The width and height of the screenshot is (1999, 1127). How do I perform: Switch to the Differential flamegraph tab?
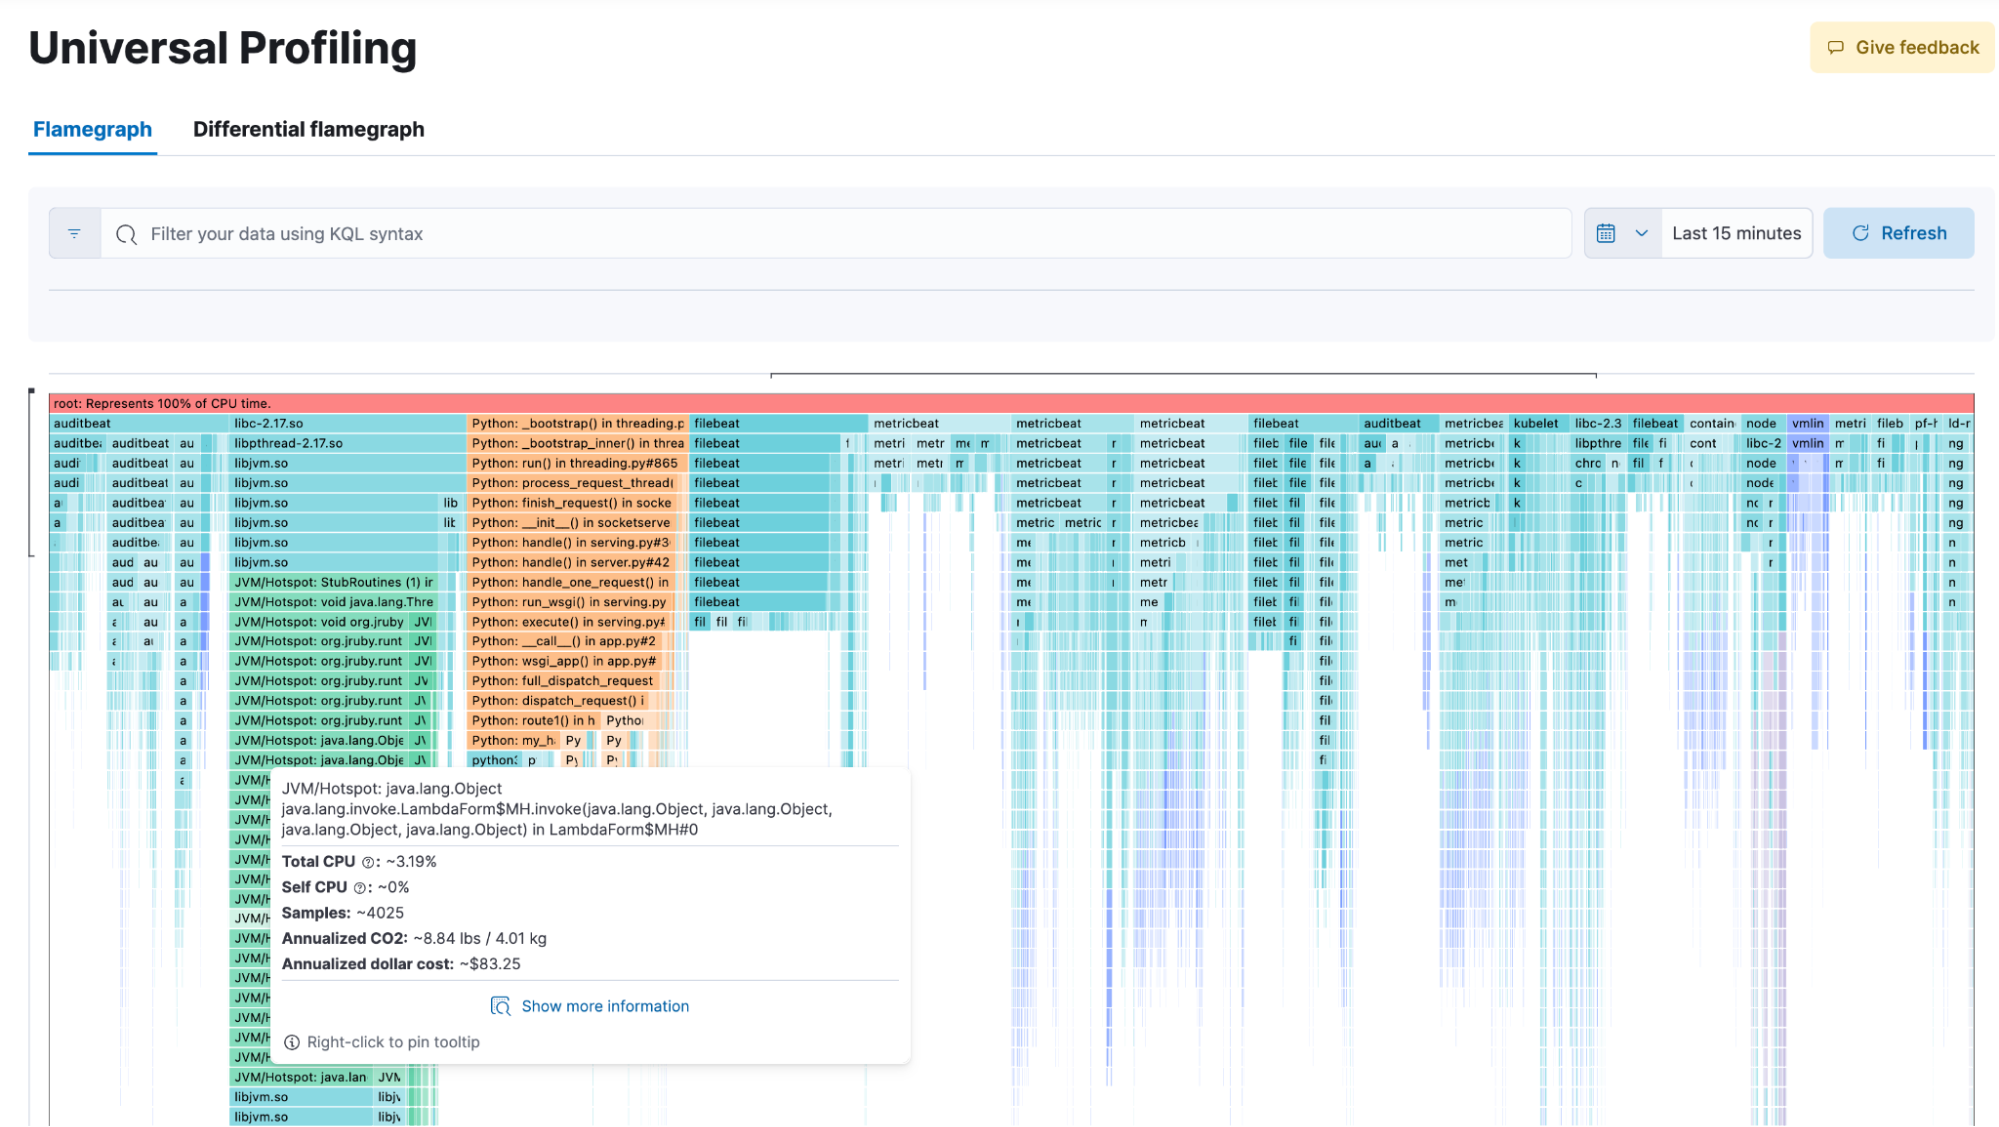click(309, 129)
